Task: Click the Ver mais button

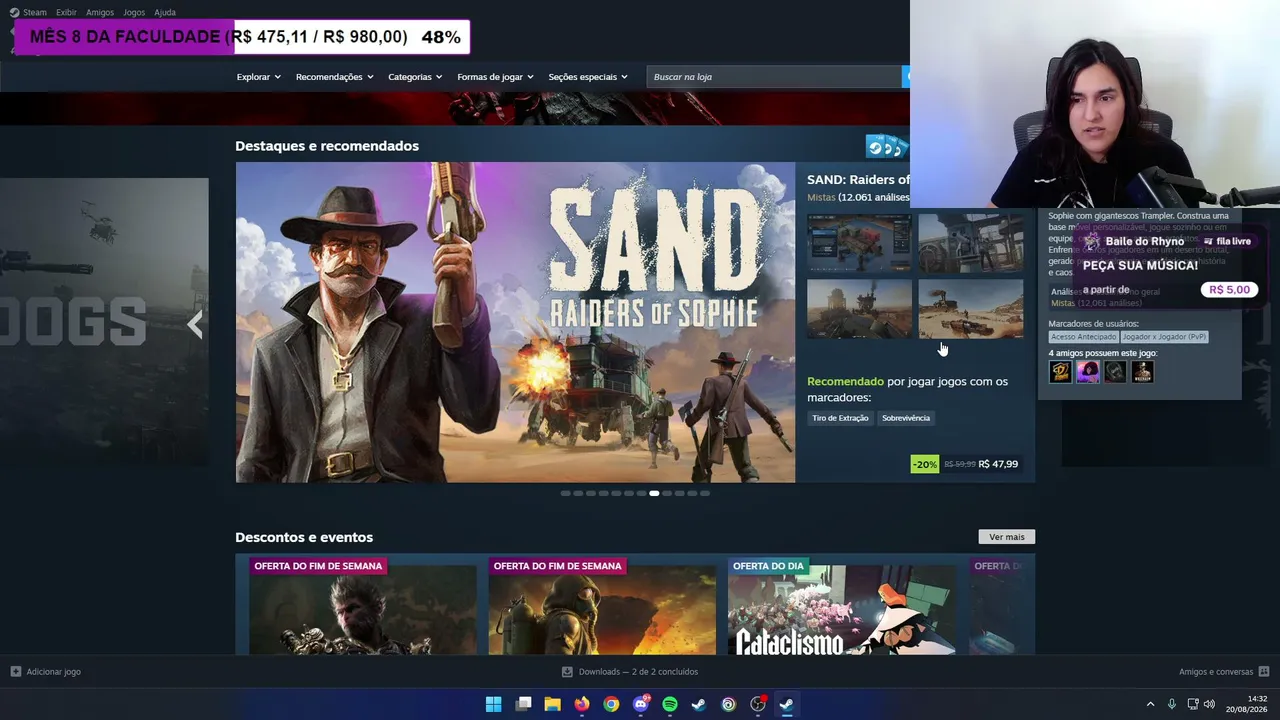Action: 1007,537
